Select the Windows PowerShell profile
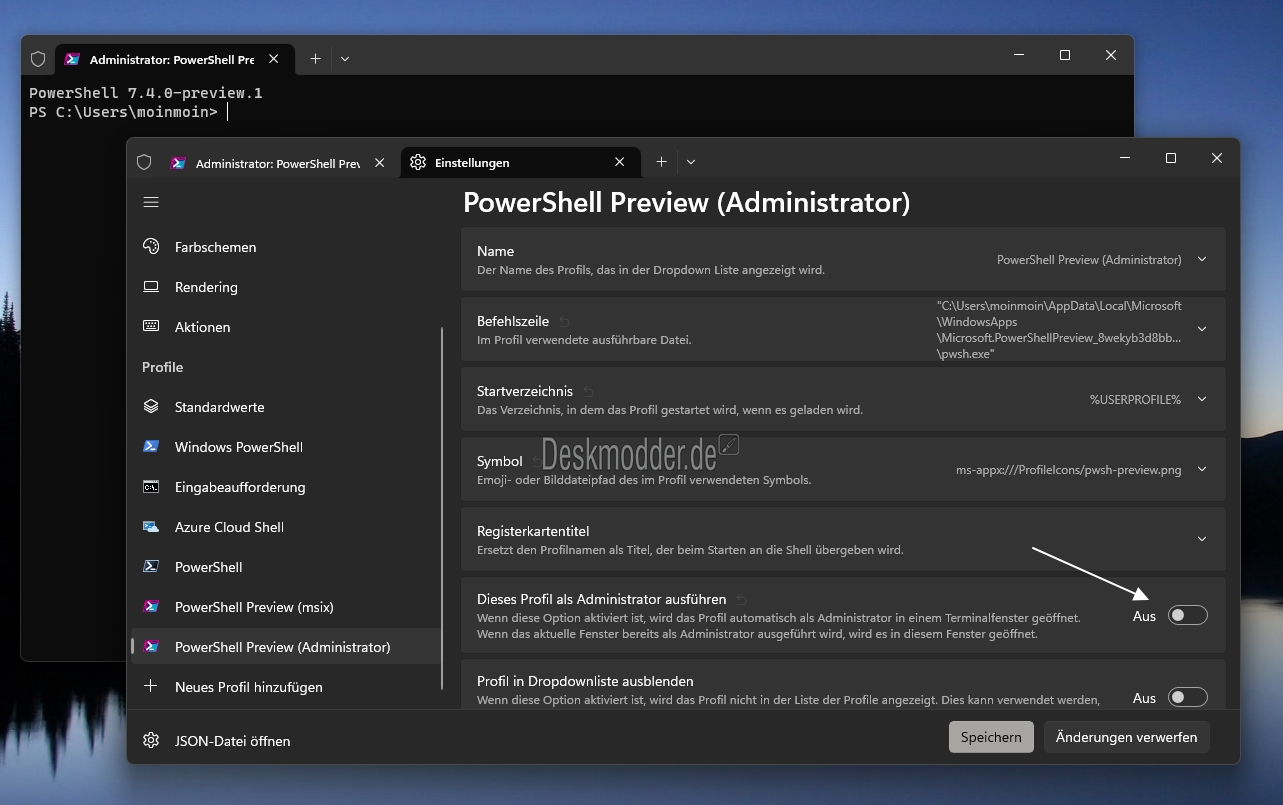Viewport: 1283px width, 805px height. [286, 447]
